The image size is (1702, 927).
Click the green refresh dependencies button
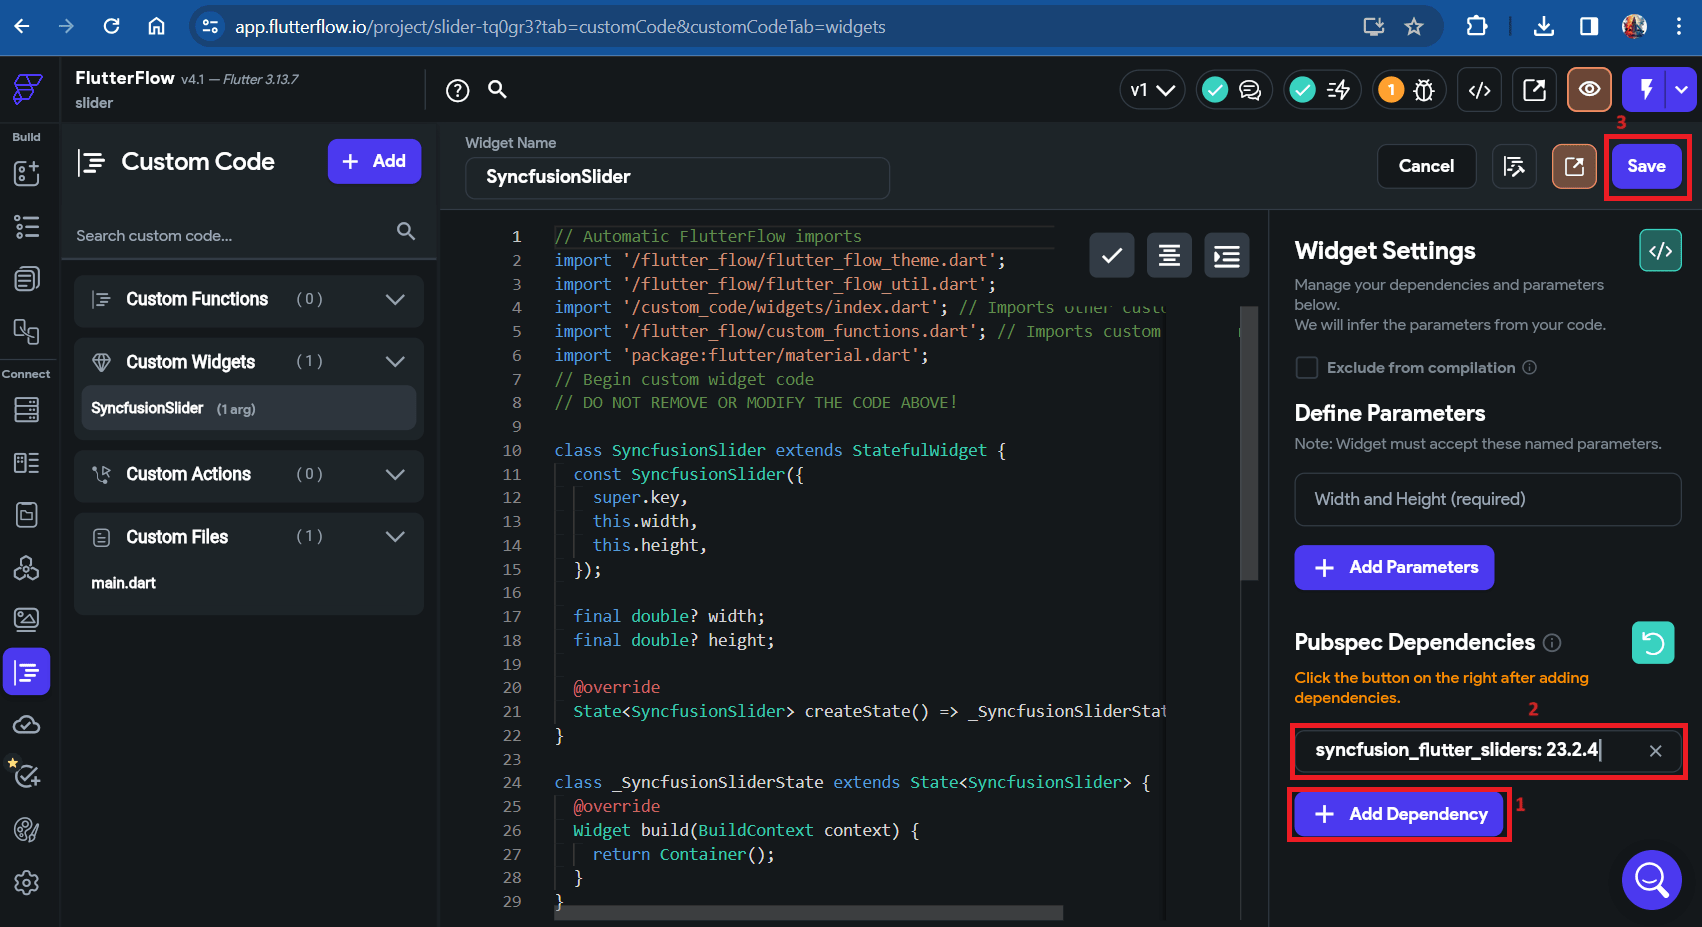[1653, 643]
